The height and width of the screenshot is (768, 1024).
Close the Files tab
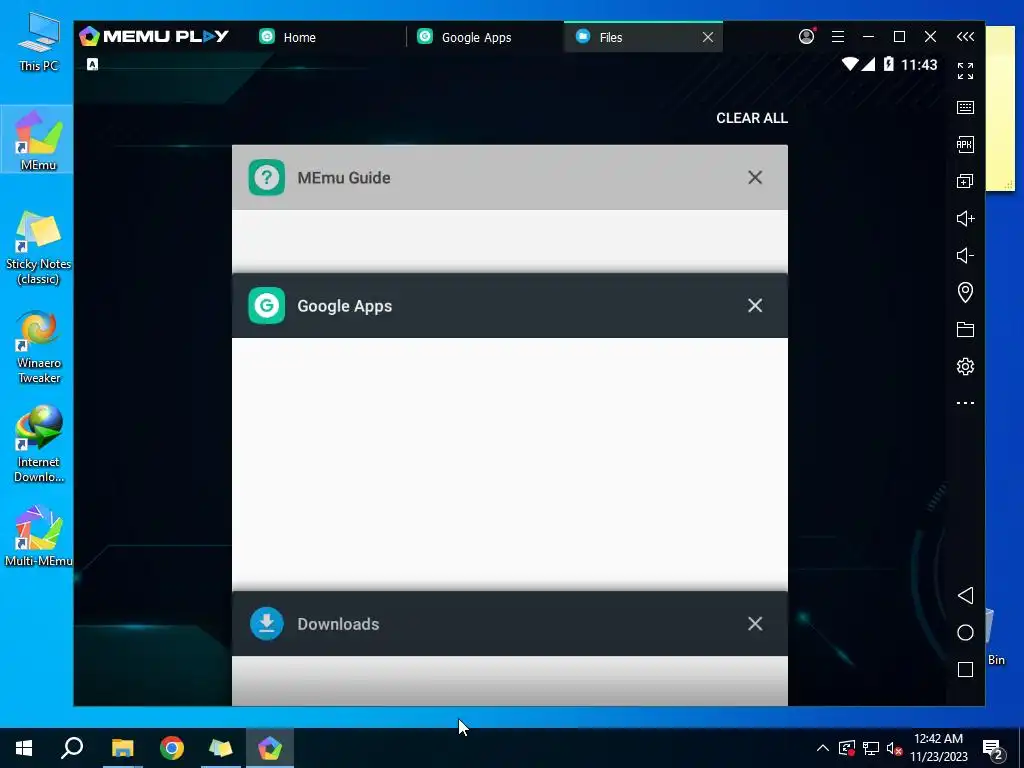tap(708, 37)
